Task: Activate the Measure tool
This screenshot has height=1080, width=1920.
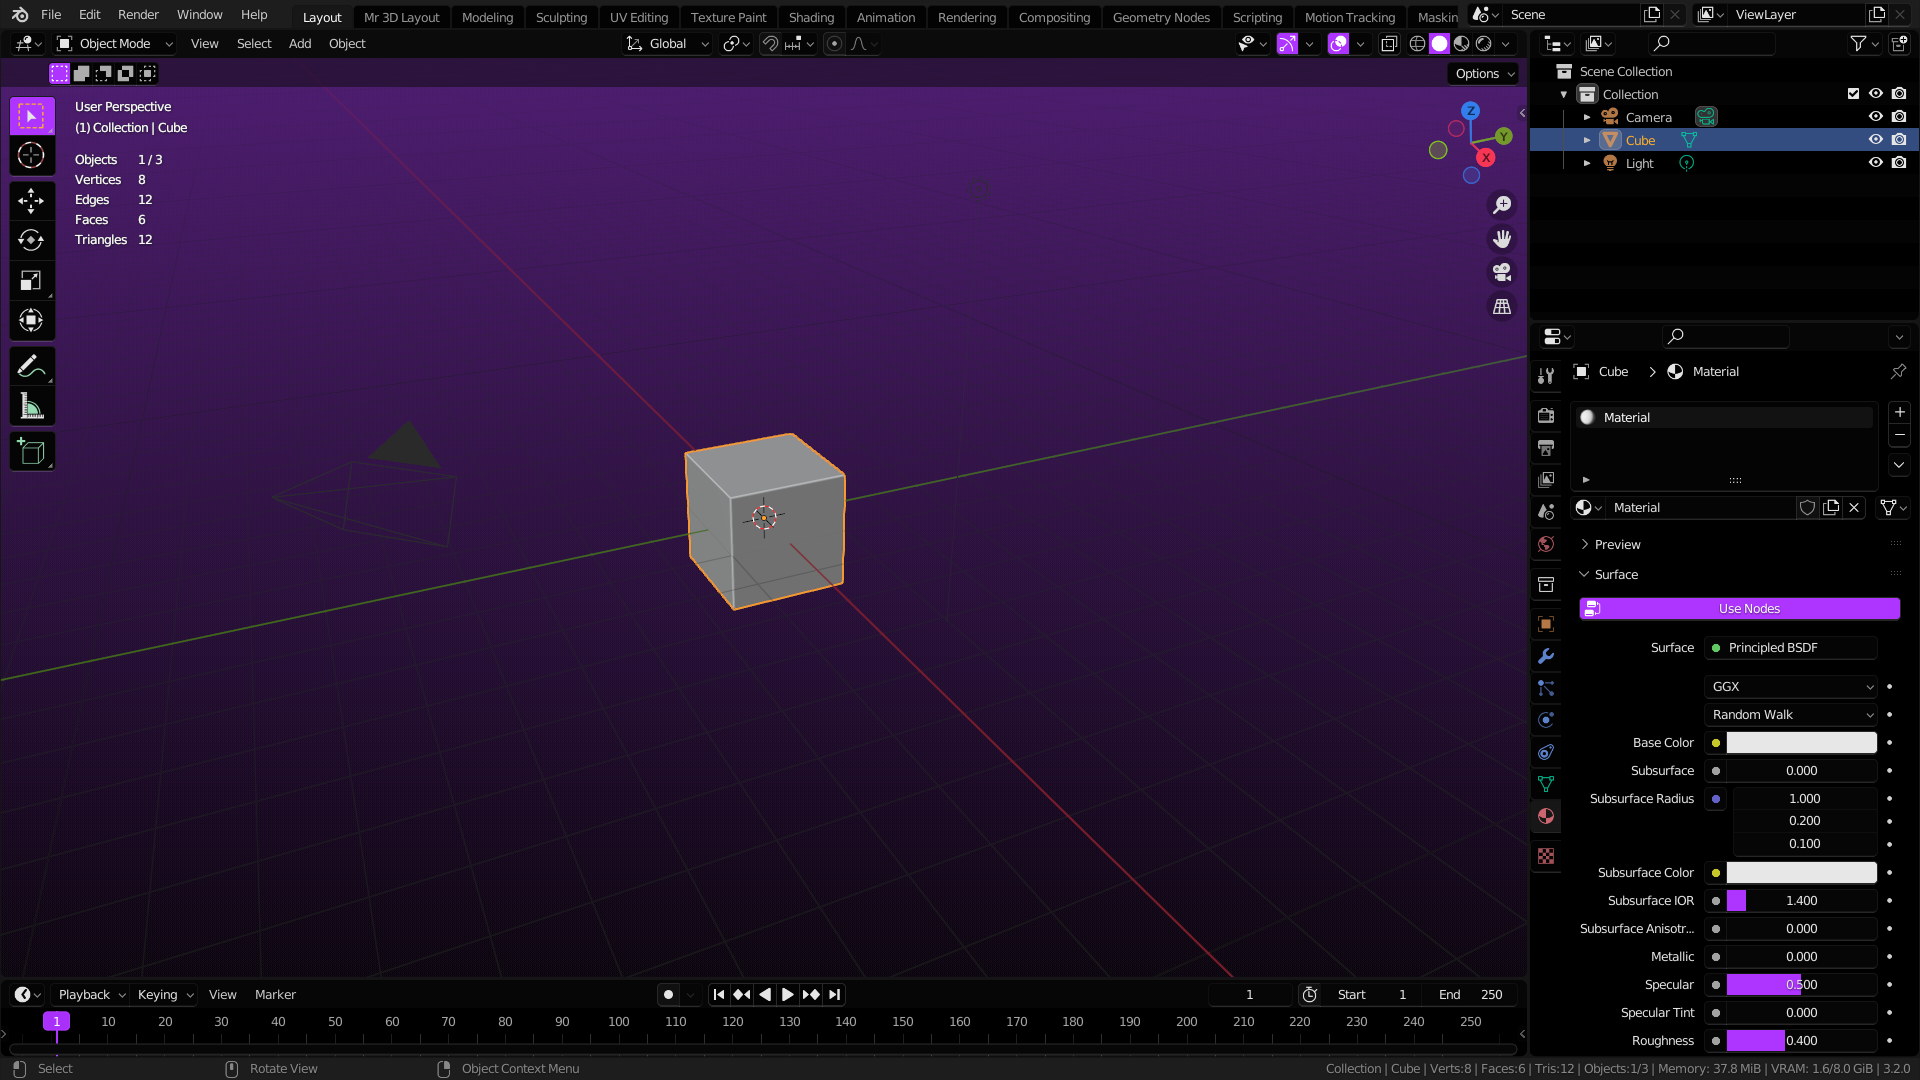Action: pos(32,405)
